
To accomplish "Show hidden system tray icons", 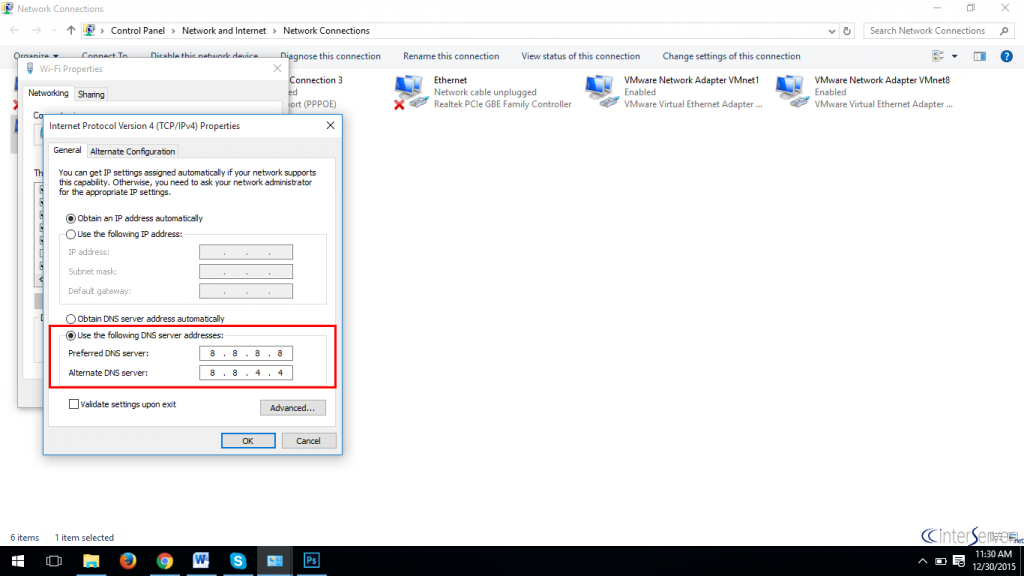I will coord(922,561).
